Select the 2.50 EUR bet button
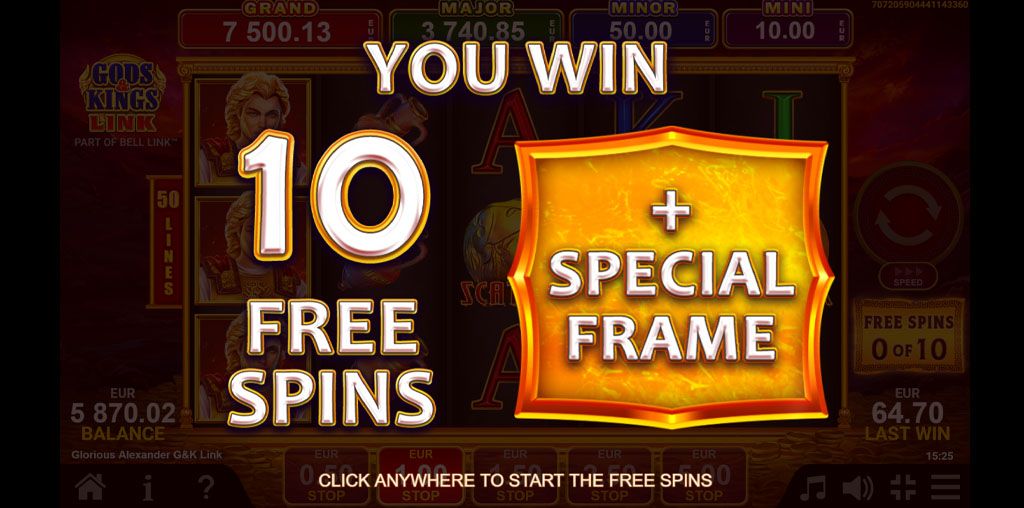Image resolution: width=1024 pixels, height=508 pixels. pyautogui.click(x=609, y=476)
